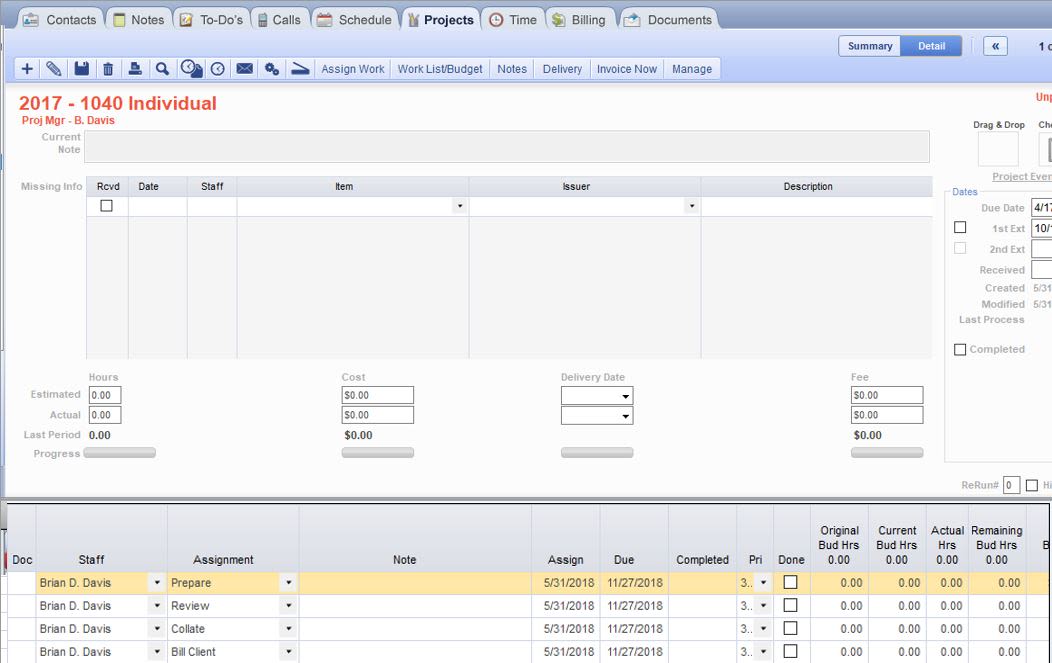Check the Rcvd checkbox in Missing Info
This screenshot has width=1052, height=663.
click(108, 205)
